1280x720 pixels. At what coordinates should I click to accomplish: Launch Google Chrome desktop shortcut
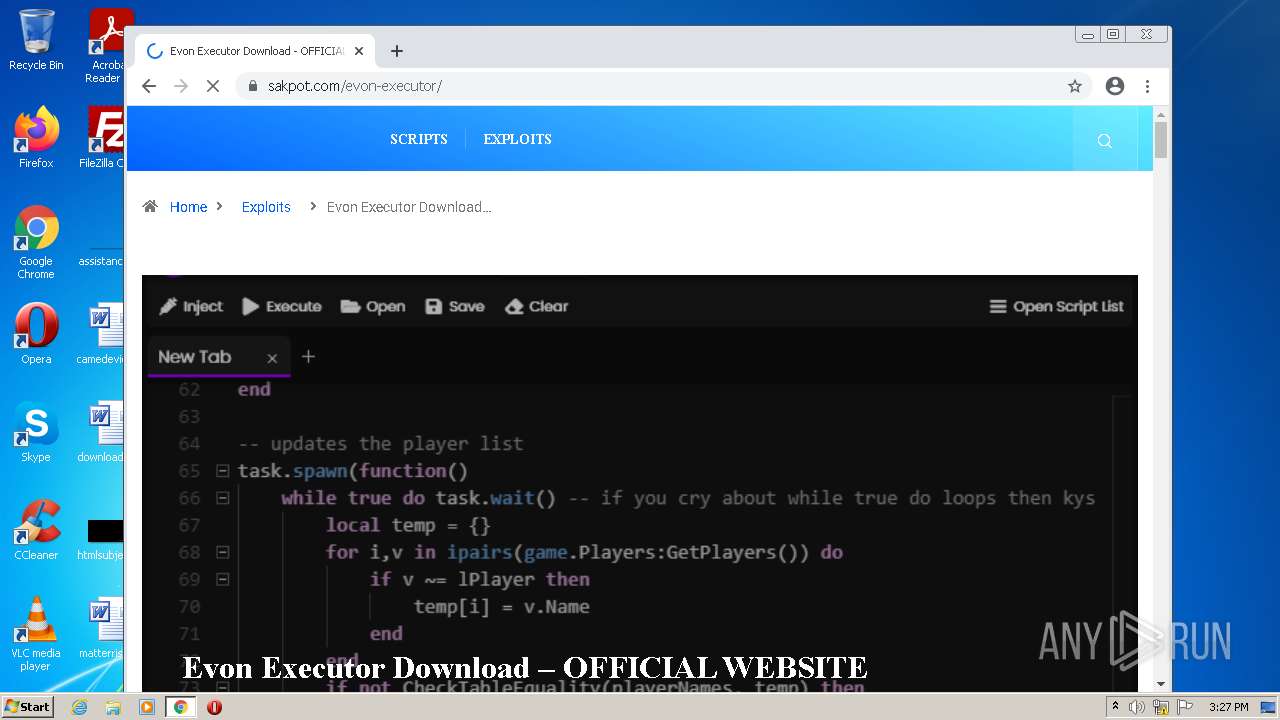(x=36, y=242)
